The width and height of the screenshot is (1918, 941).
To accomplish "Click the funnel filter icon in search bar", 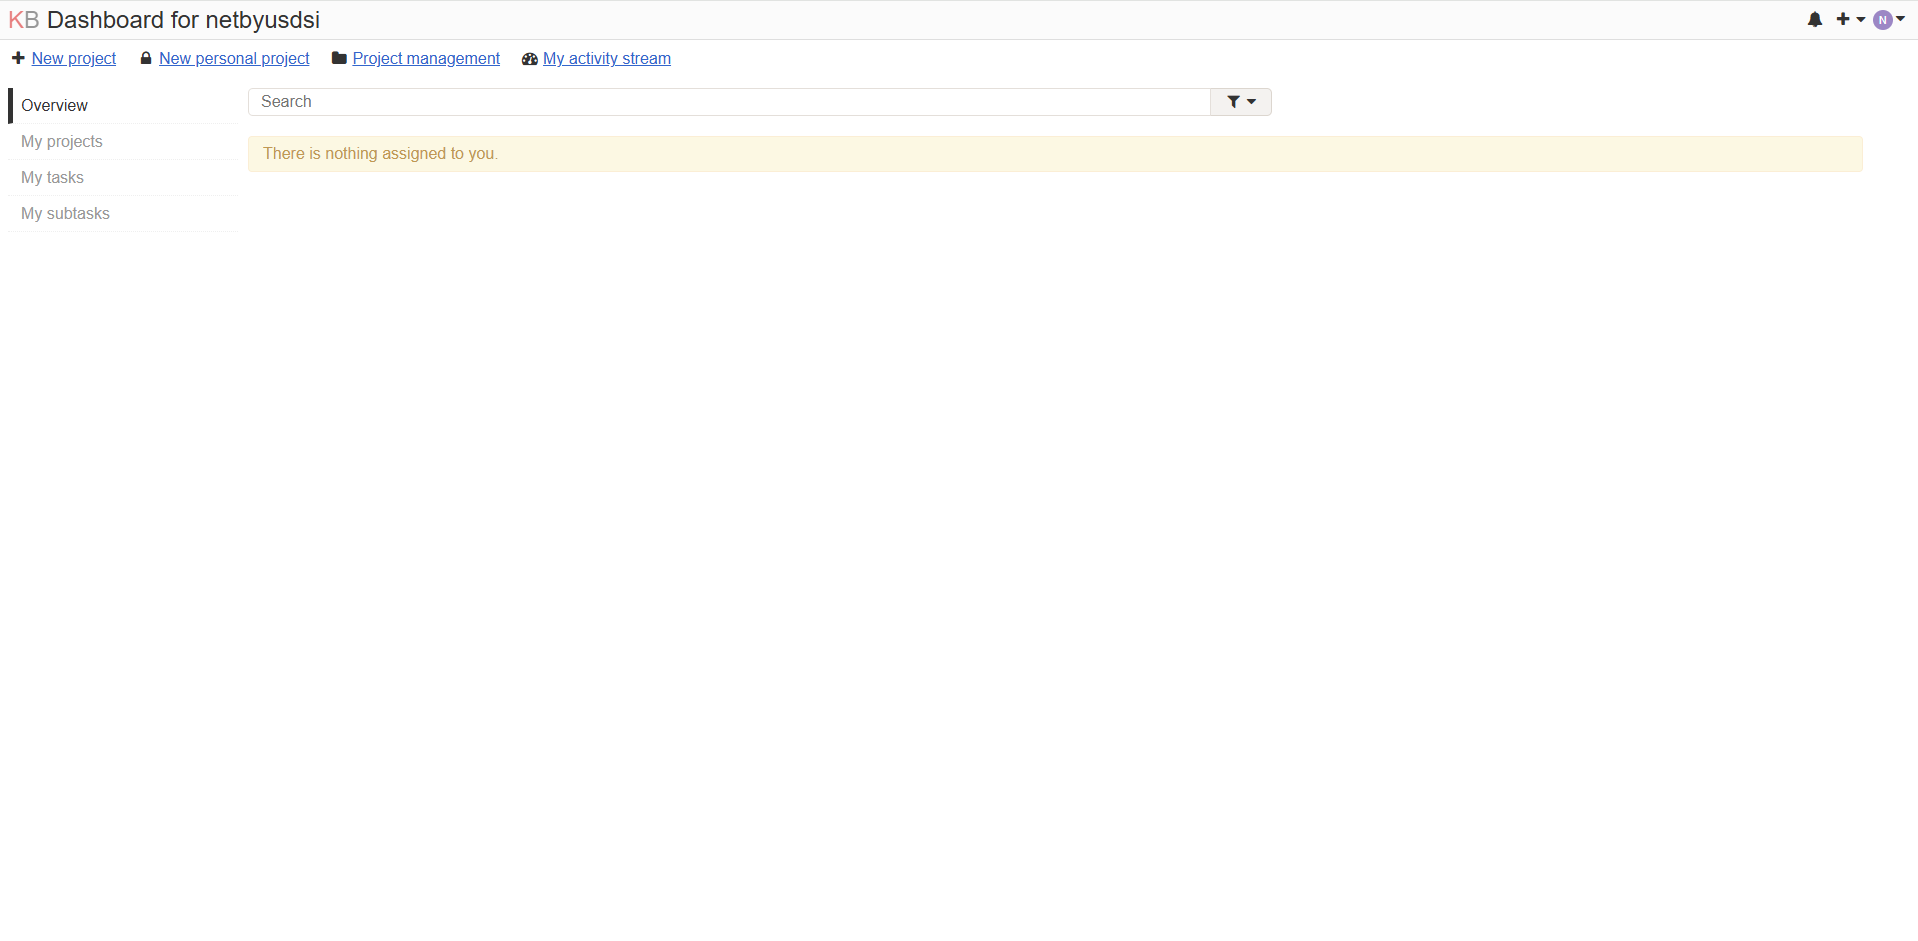I will (1234, 102).
